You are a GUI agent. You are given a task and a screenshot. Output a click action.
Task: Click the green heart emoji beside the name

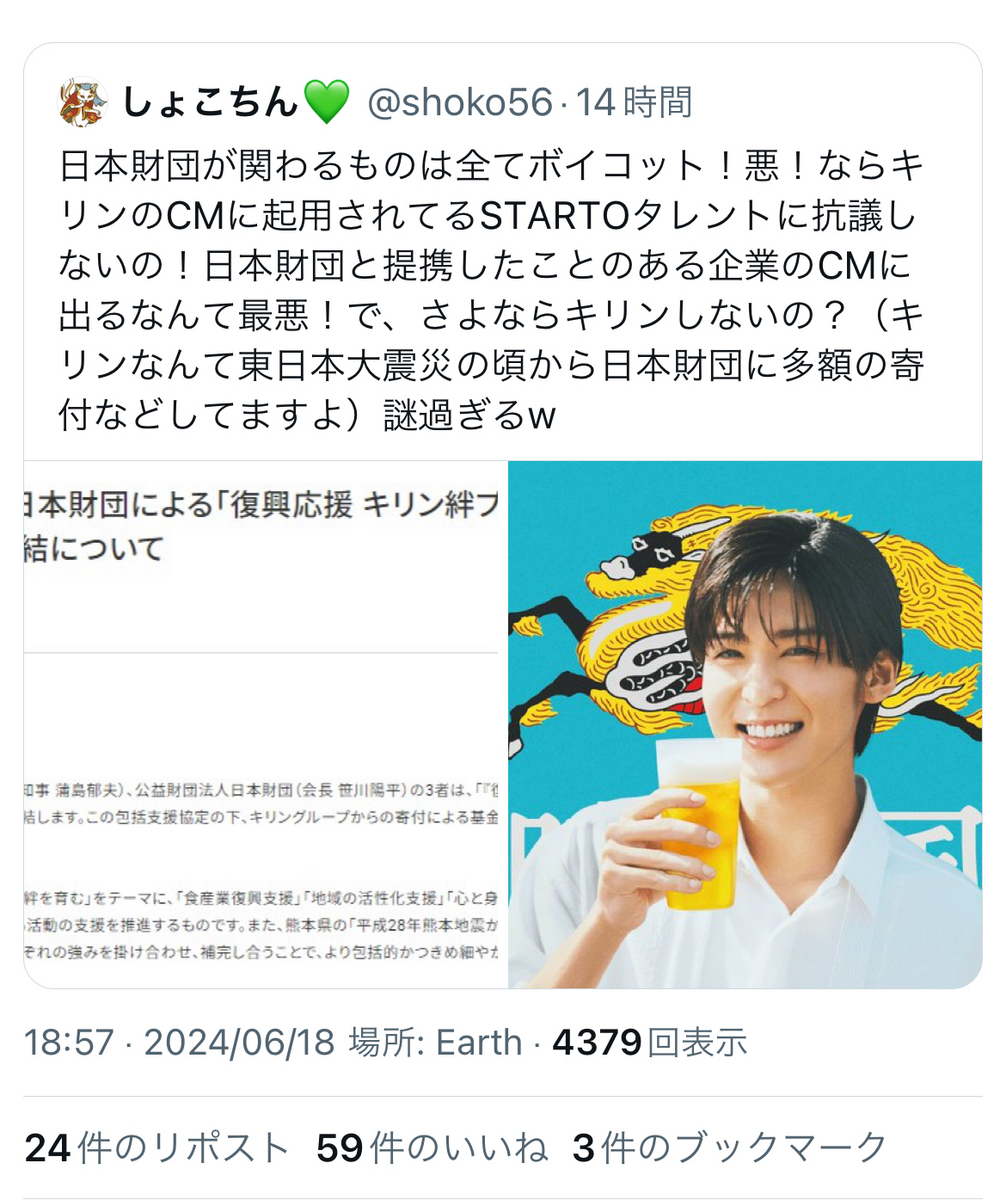tap(327, 103)
